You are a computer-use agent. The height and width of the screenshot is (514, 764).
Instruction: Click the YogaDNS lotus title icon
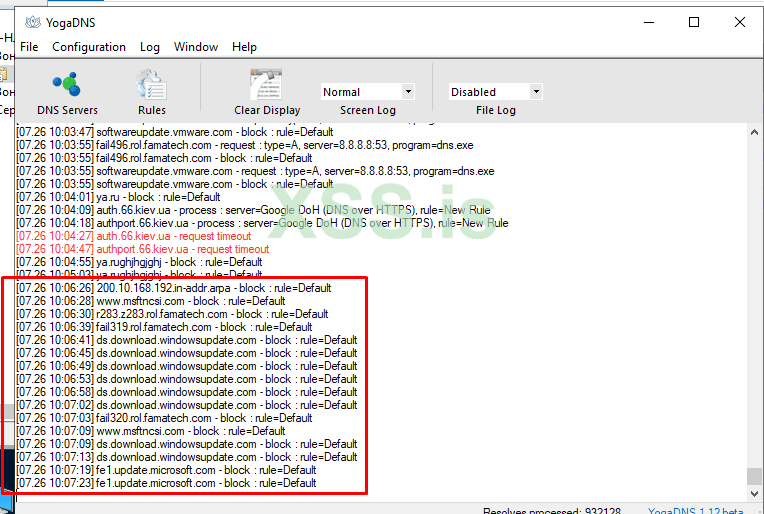click(33, 22)
